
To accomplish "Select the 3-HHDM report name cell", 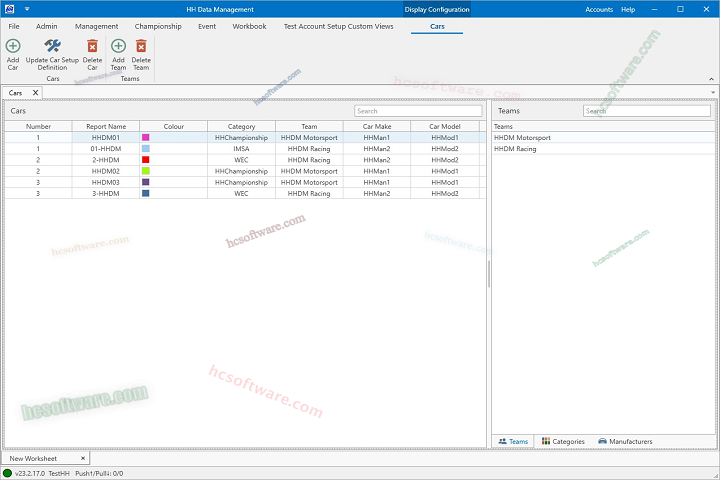I will pyautogui.click(x=106, y=193).
